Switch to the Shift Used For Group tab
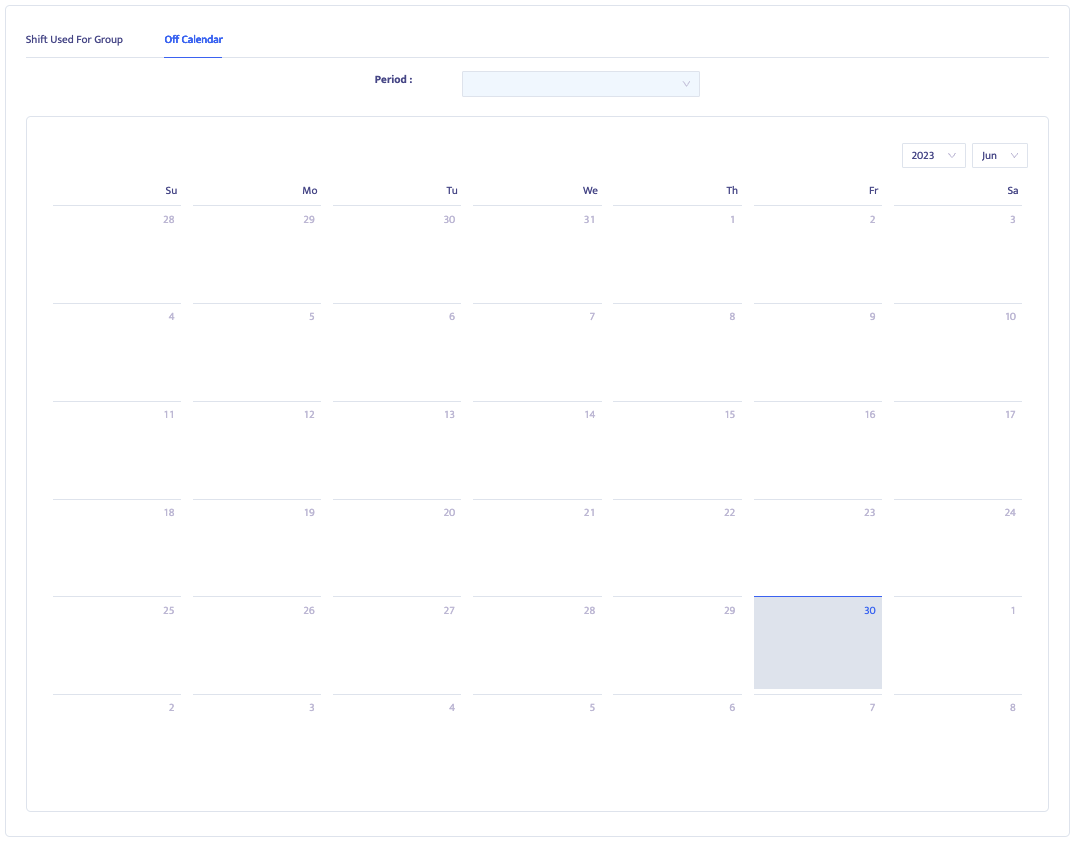This screenshot has height=847, width=1075. coord(74,39)
